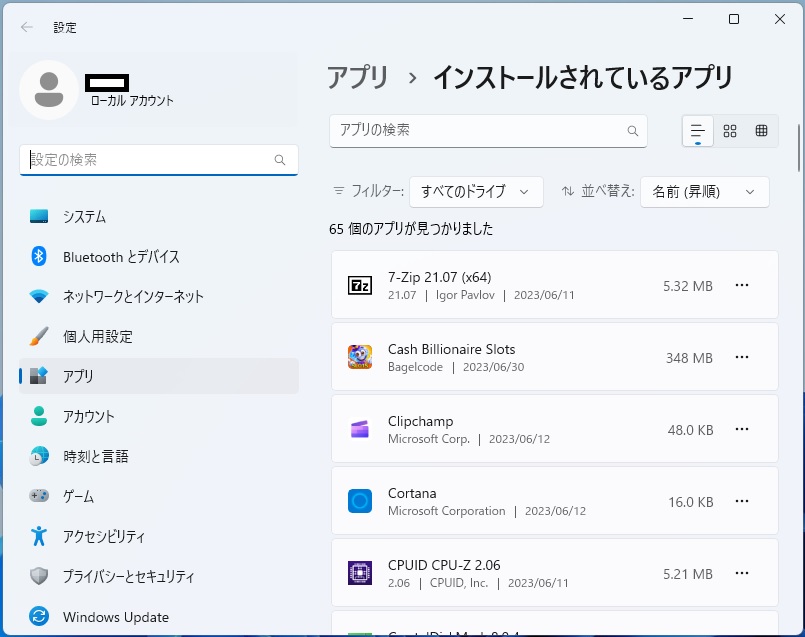Open the すべてのドライブ filter dropdown
The image size is (805, 637).
coord(476,192)
